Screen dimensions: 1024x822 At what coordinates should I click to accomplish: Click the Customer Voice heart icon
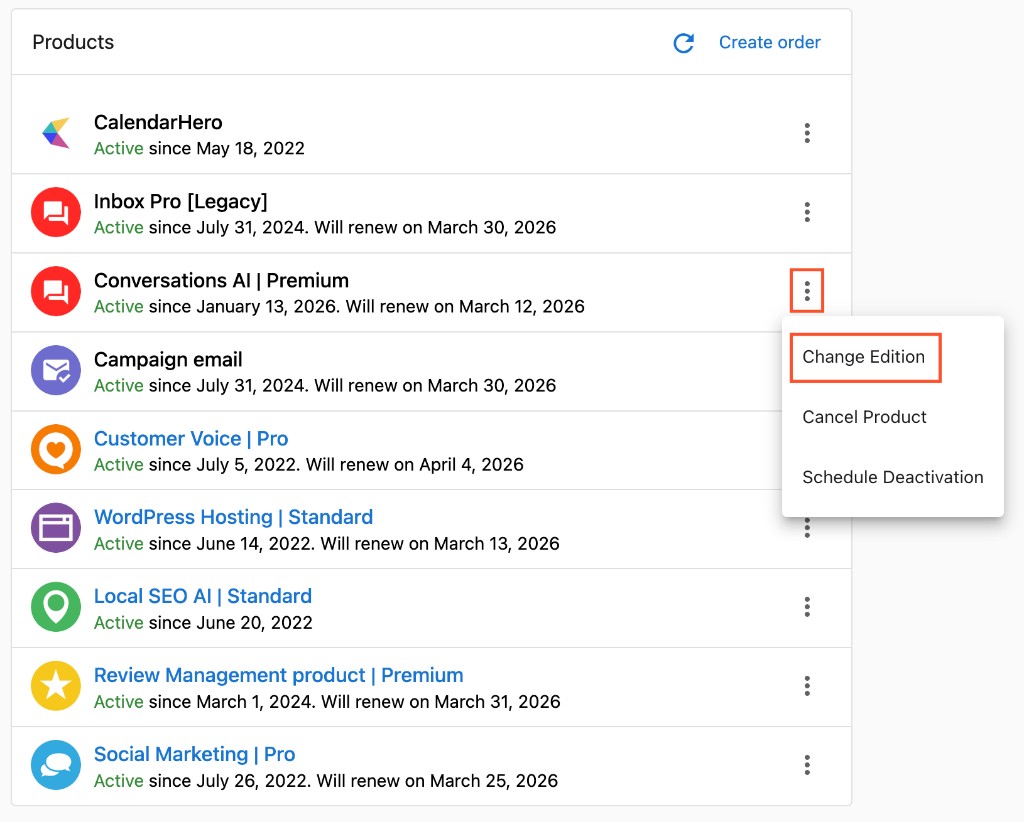pos(56,449)
